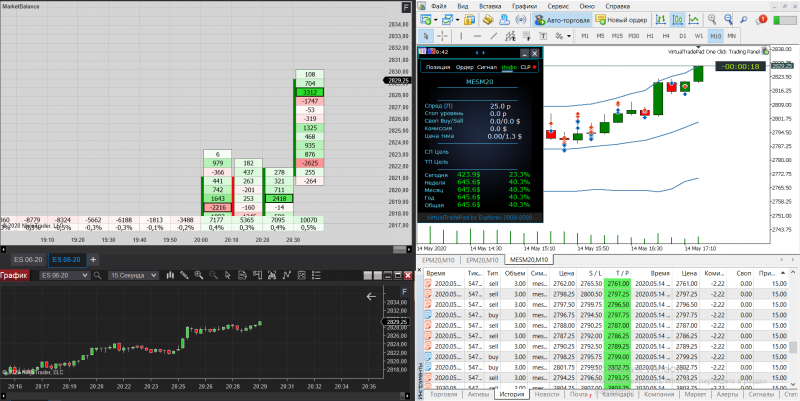Open the Вставка menu
This screenshot has width=800, height=401.
pos(490,6)
